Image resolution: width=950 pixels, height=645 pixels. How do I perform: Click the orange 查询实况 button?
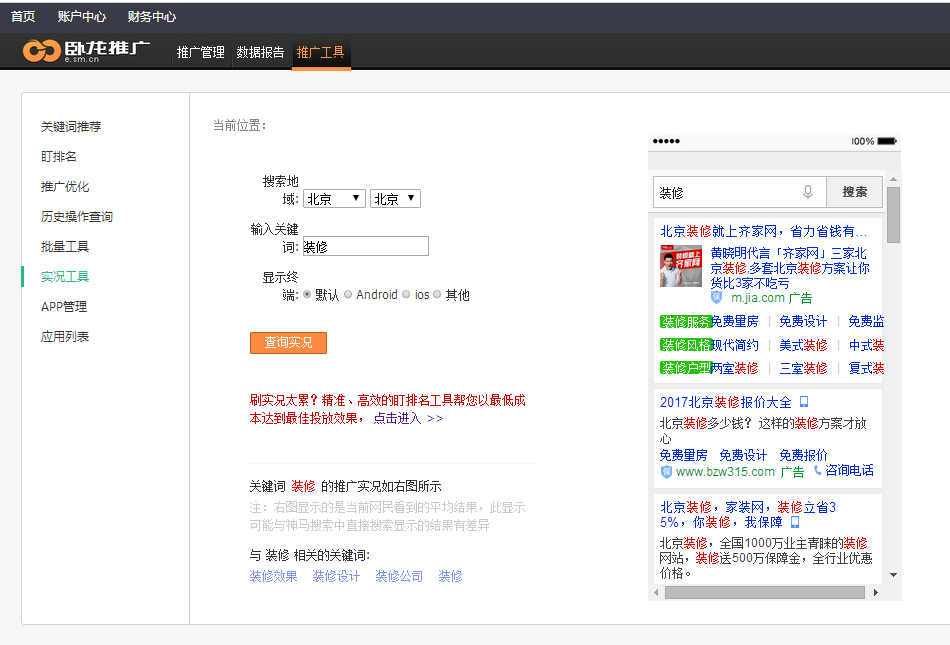tap(288, 343)
